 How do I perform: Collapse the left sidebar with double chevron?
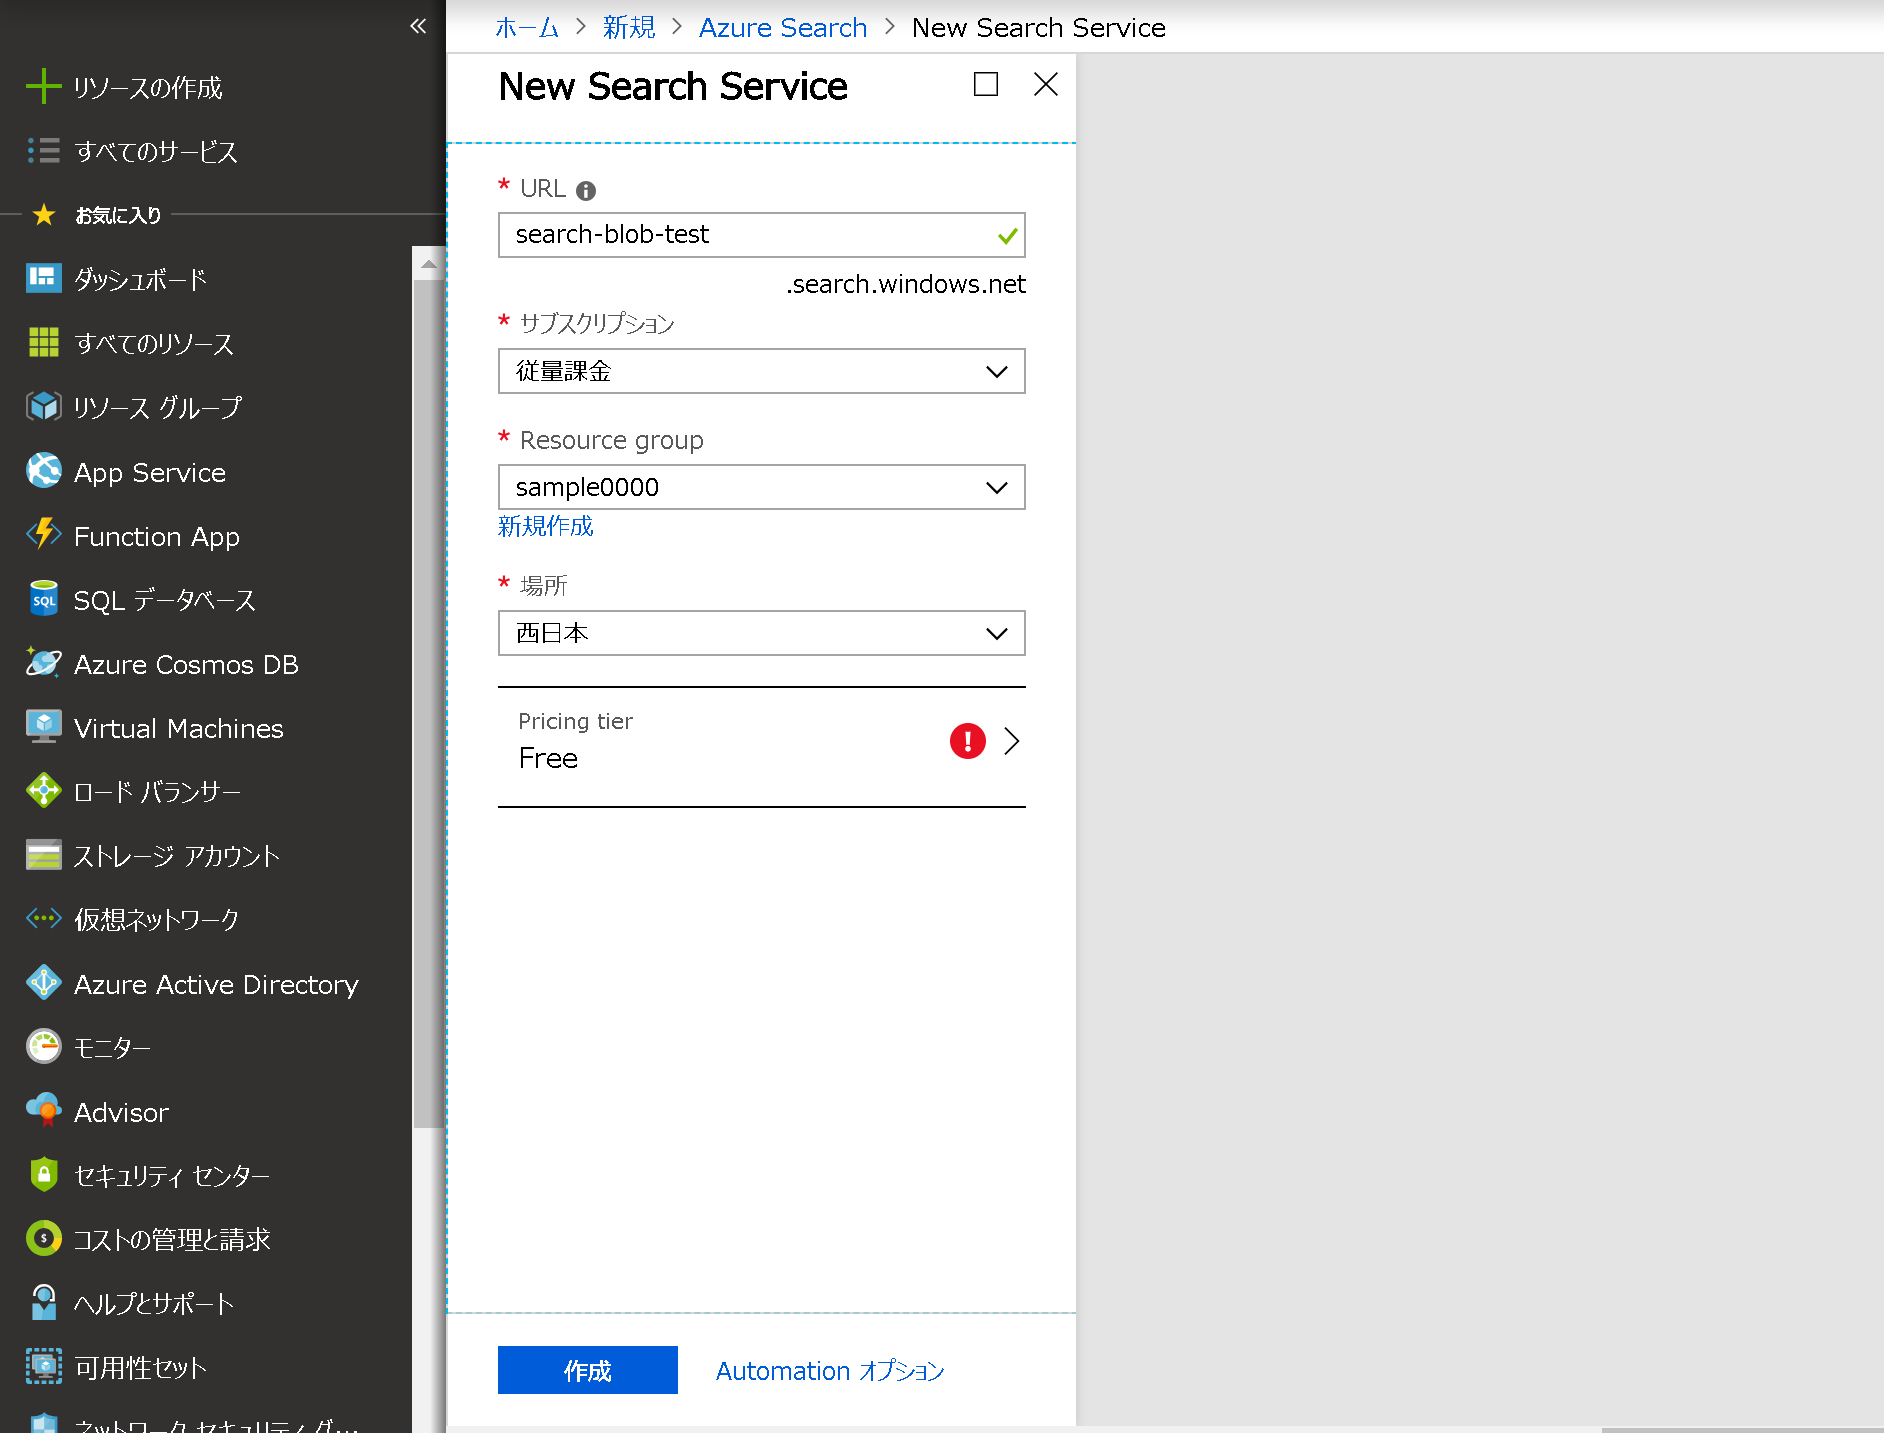[418, 26]
